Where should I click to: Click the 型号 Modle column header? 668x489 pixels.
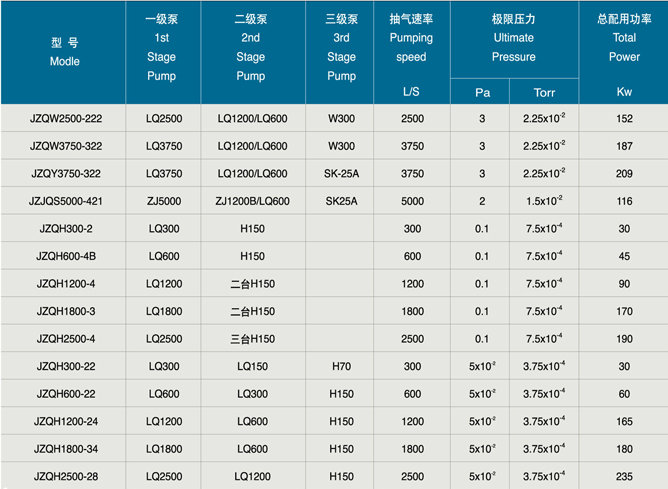click(63, 52)
